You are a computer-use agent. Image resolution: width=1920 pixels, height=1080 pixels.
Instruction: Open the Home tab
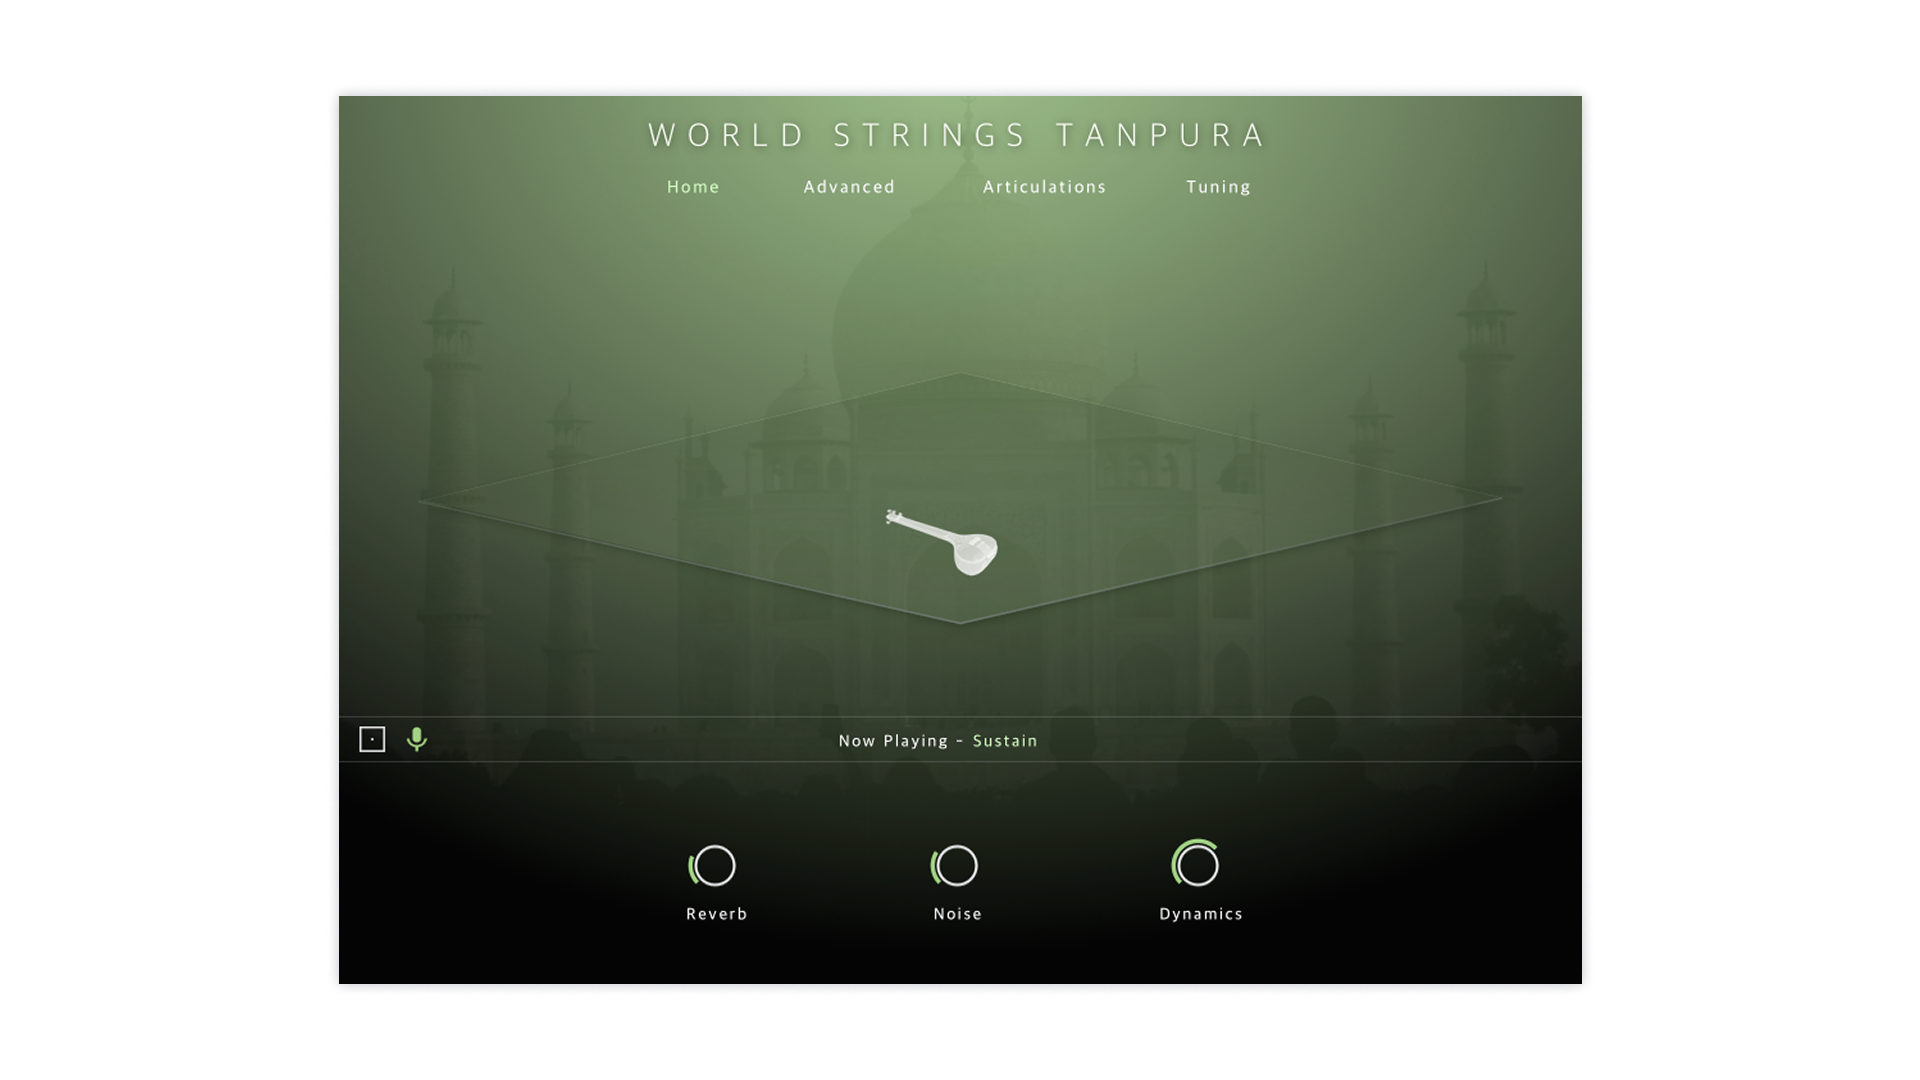pos(693,187)
